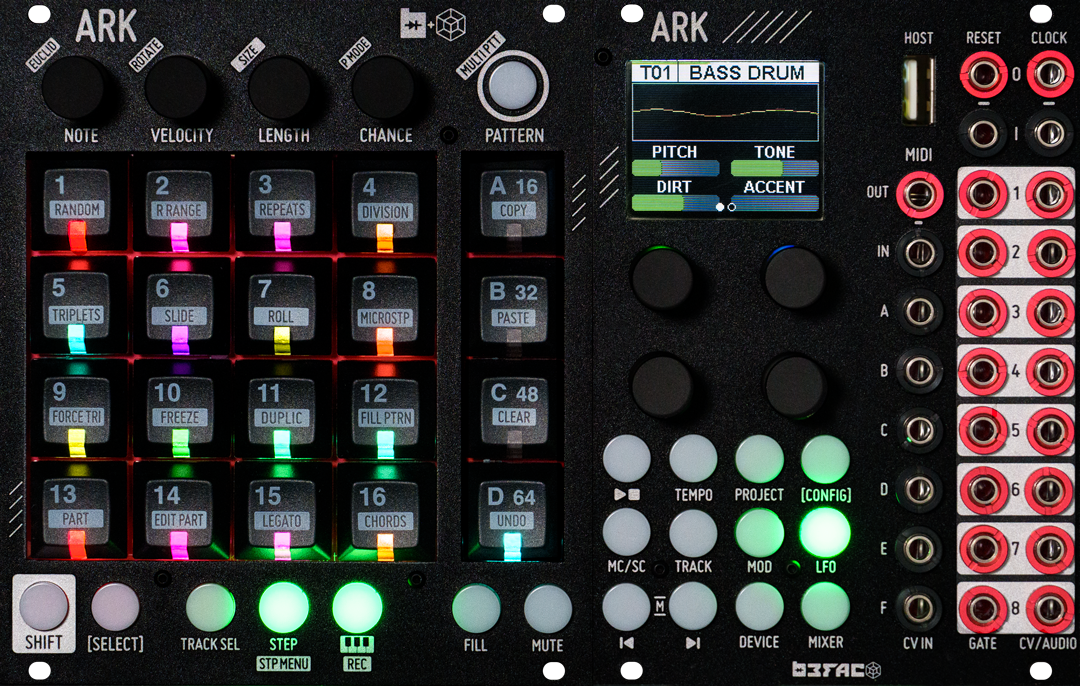
Task: Enable the FILL button
Action: (x=476, y=609)
